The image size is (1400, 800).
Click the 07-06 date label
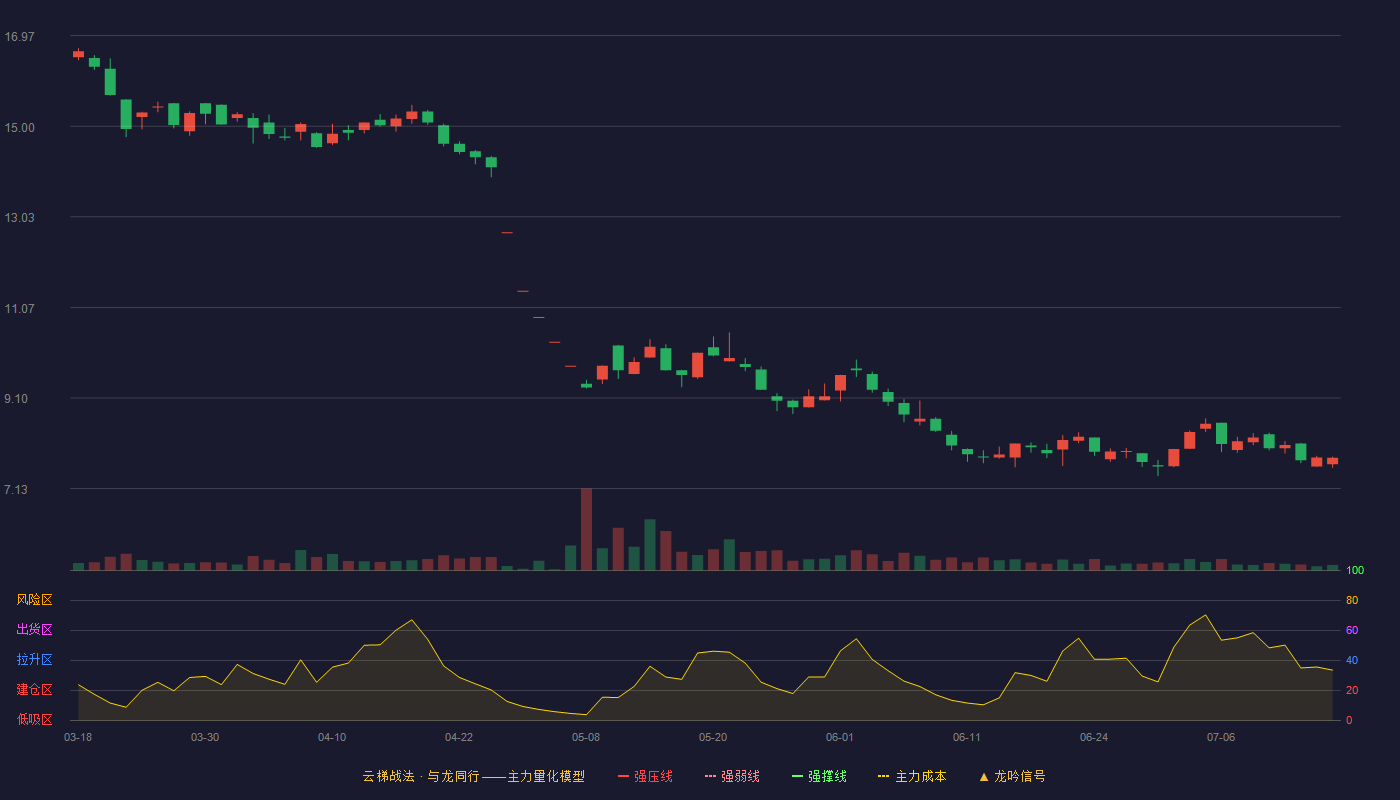(1221, 737)
